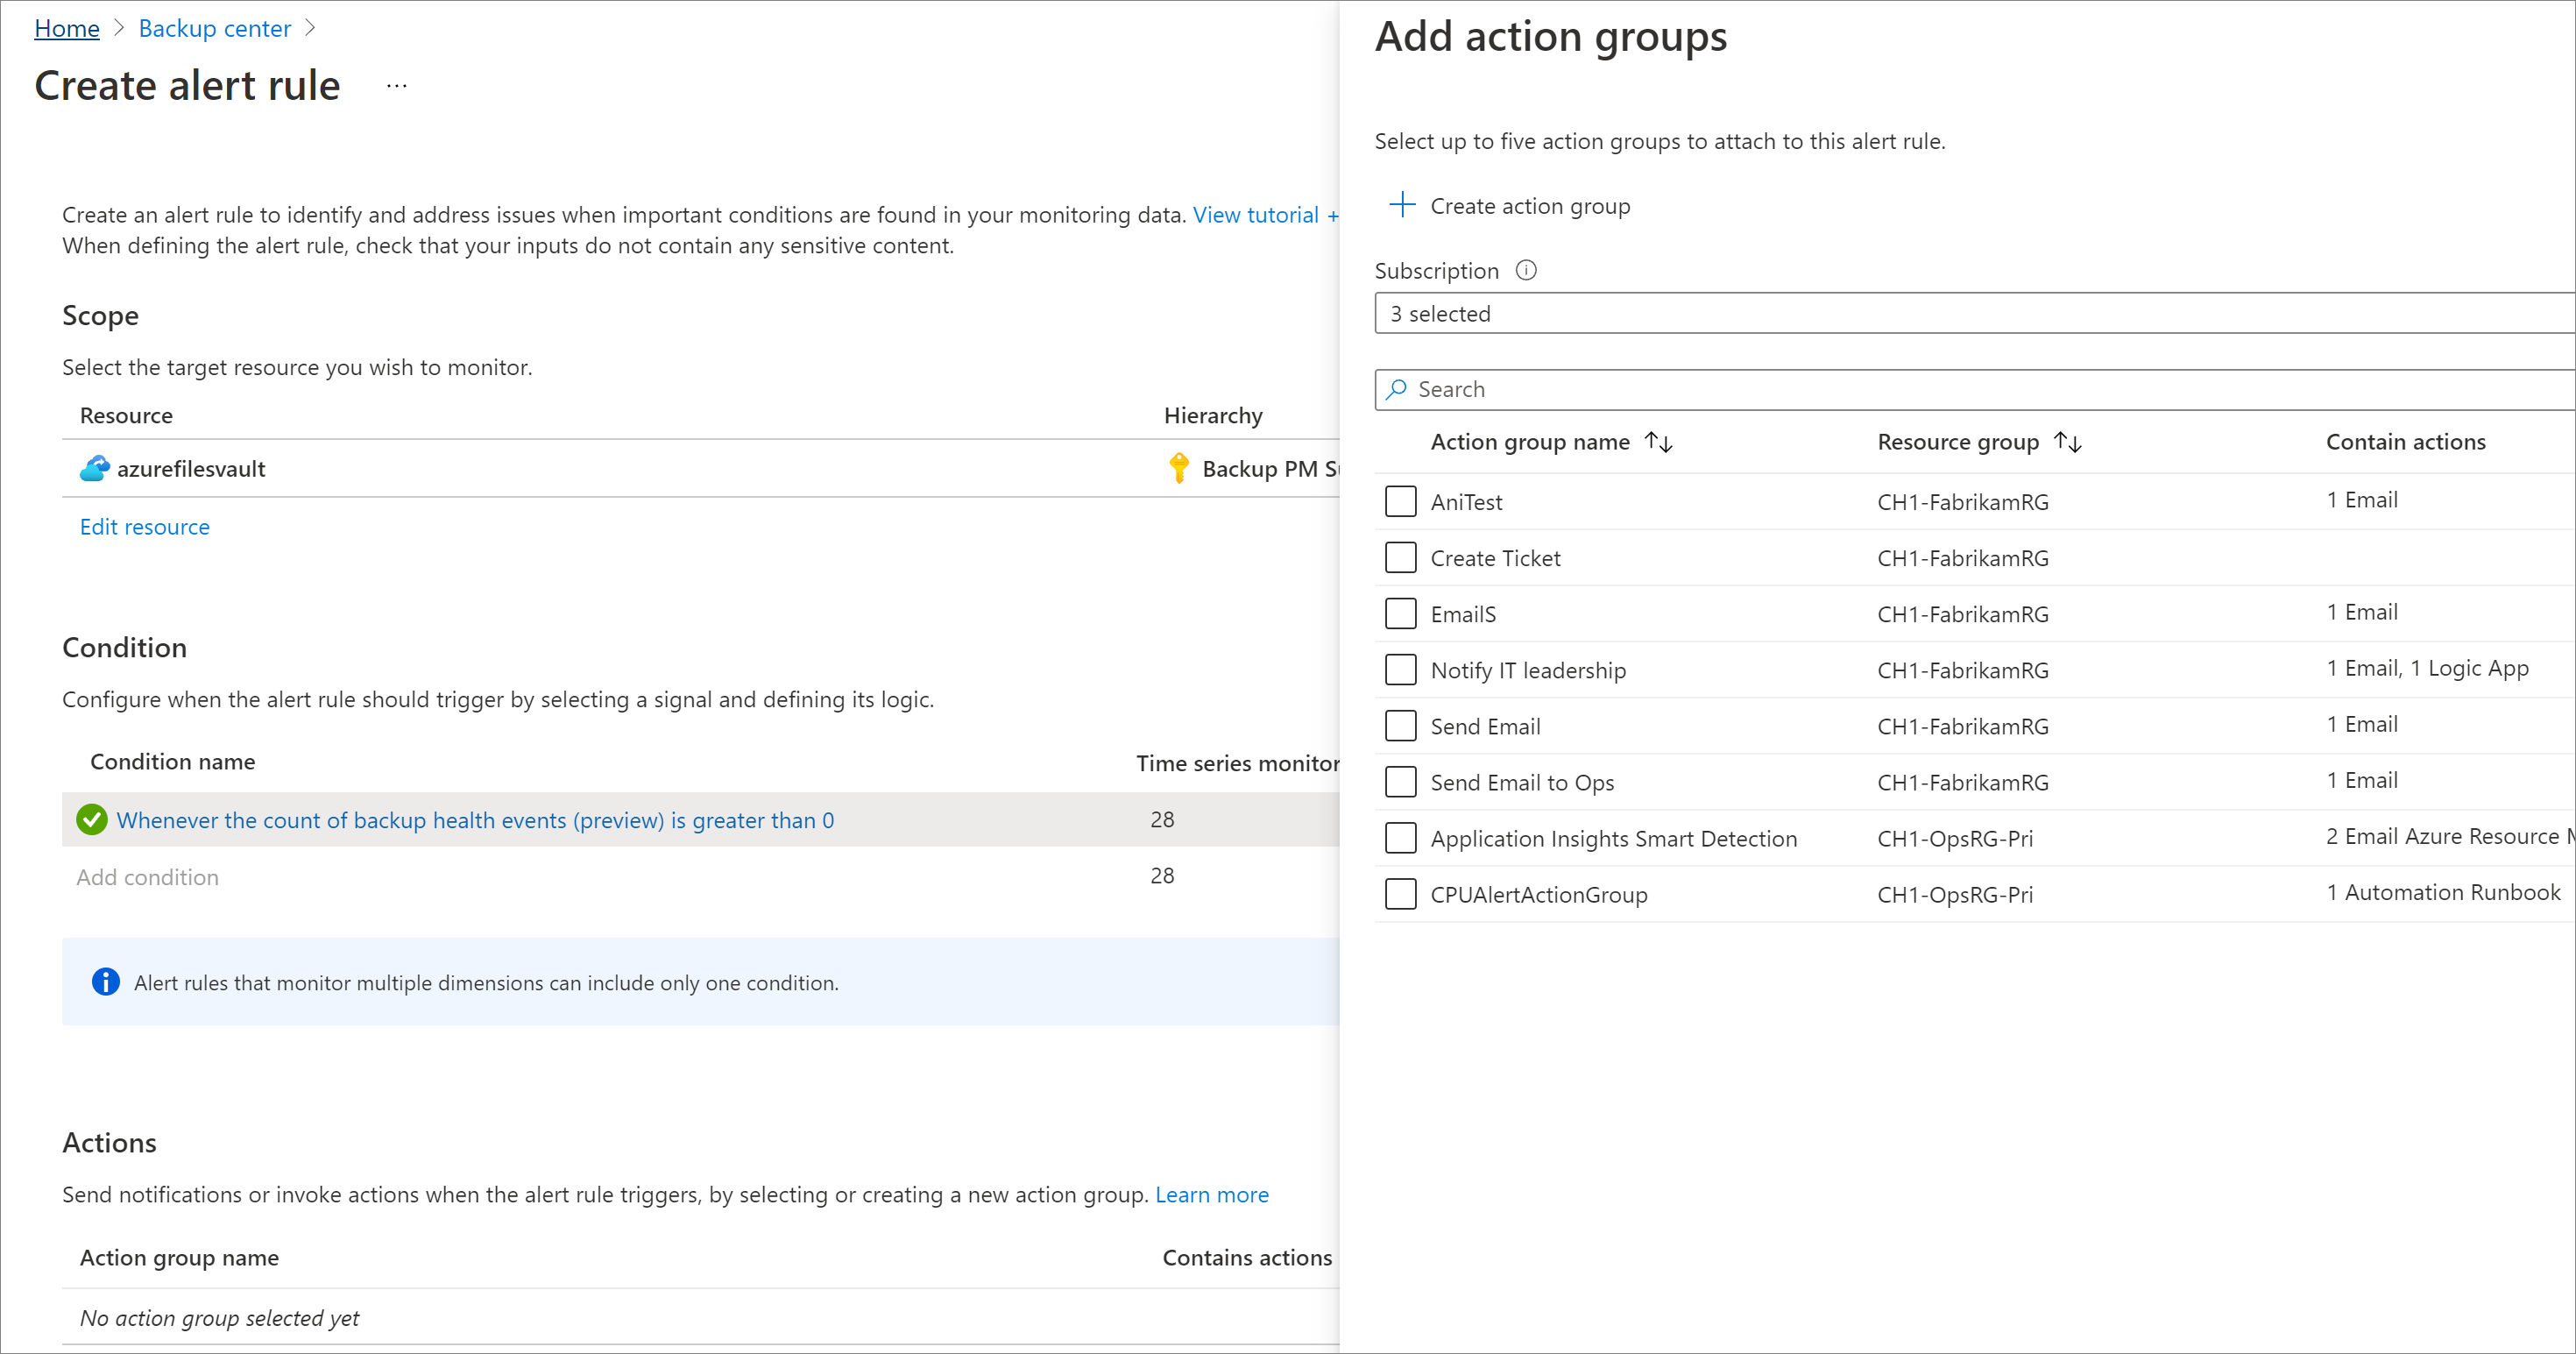Click the azurefilesvault resource icon
Screen dimensions: 2576x1354
(92, 468)
